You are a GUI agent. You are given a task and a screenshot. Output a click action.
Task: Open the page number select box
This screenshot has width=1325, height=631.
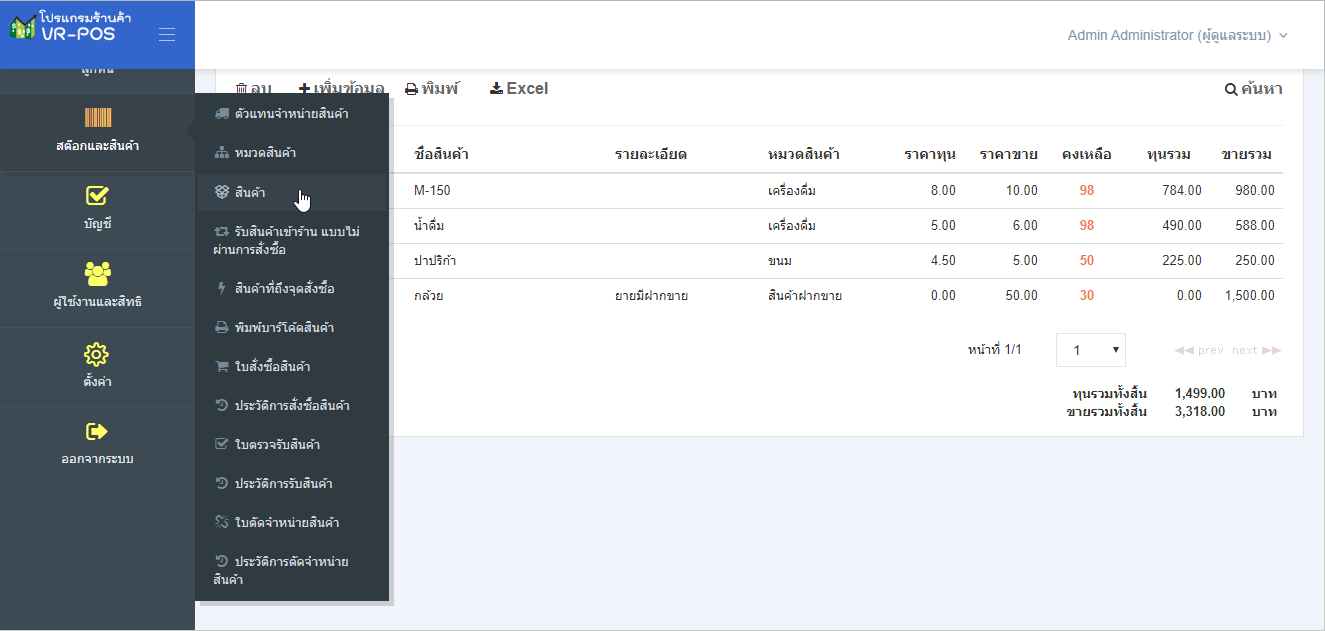[x=1091, y=350]
